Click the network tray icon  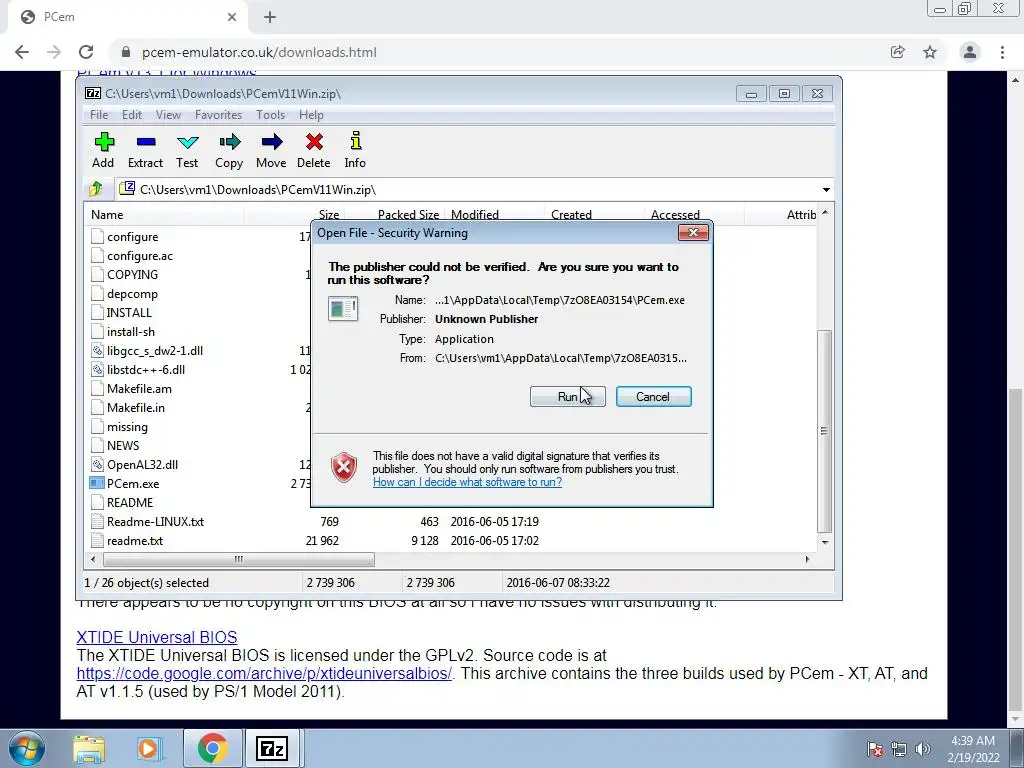pos(899,748)
